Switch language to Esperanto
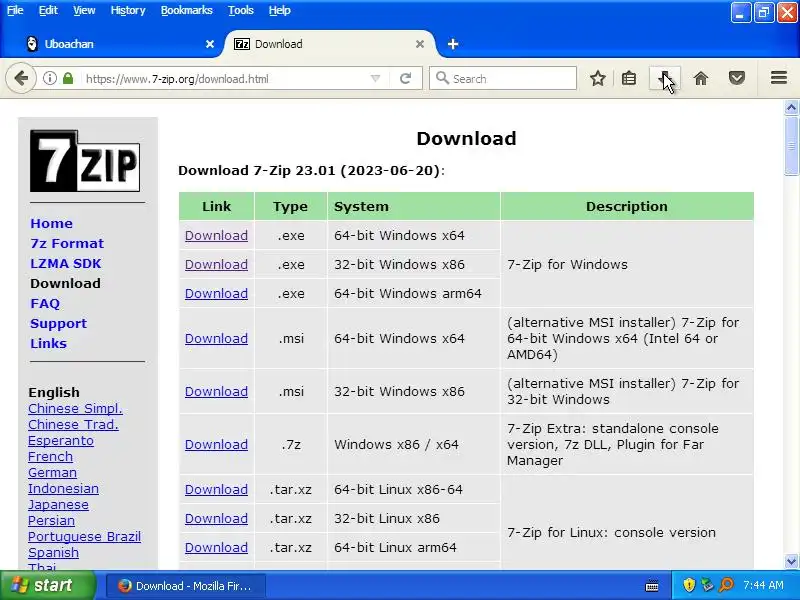 coord(61,441)
